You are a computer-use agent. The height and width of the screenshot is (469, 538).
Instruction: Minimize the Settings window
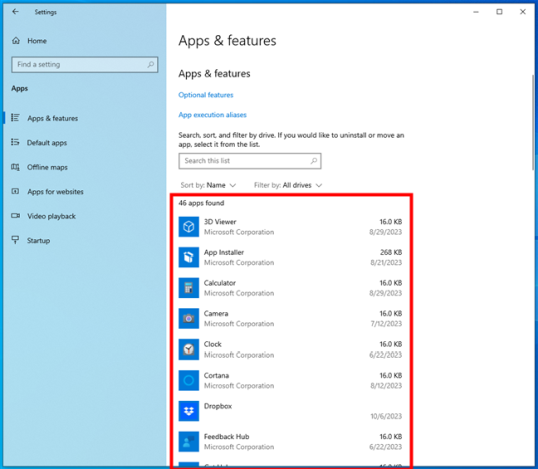coord(476,12)
